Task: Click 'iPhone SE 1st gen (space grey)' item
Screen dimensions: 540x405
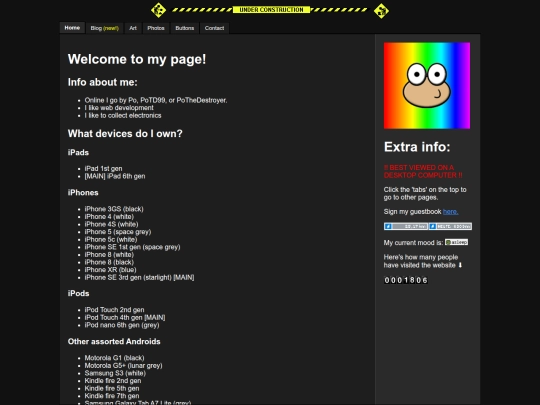Action: coord(133,247)
